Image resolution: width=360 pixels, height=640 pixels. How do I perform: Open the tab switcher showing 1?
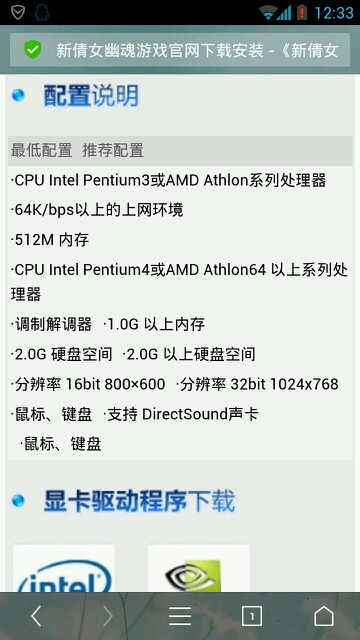click(x=252, y=616)
